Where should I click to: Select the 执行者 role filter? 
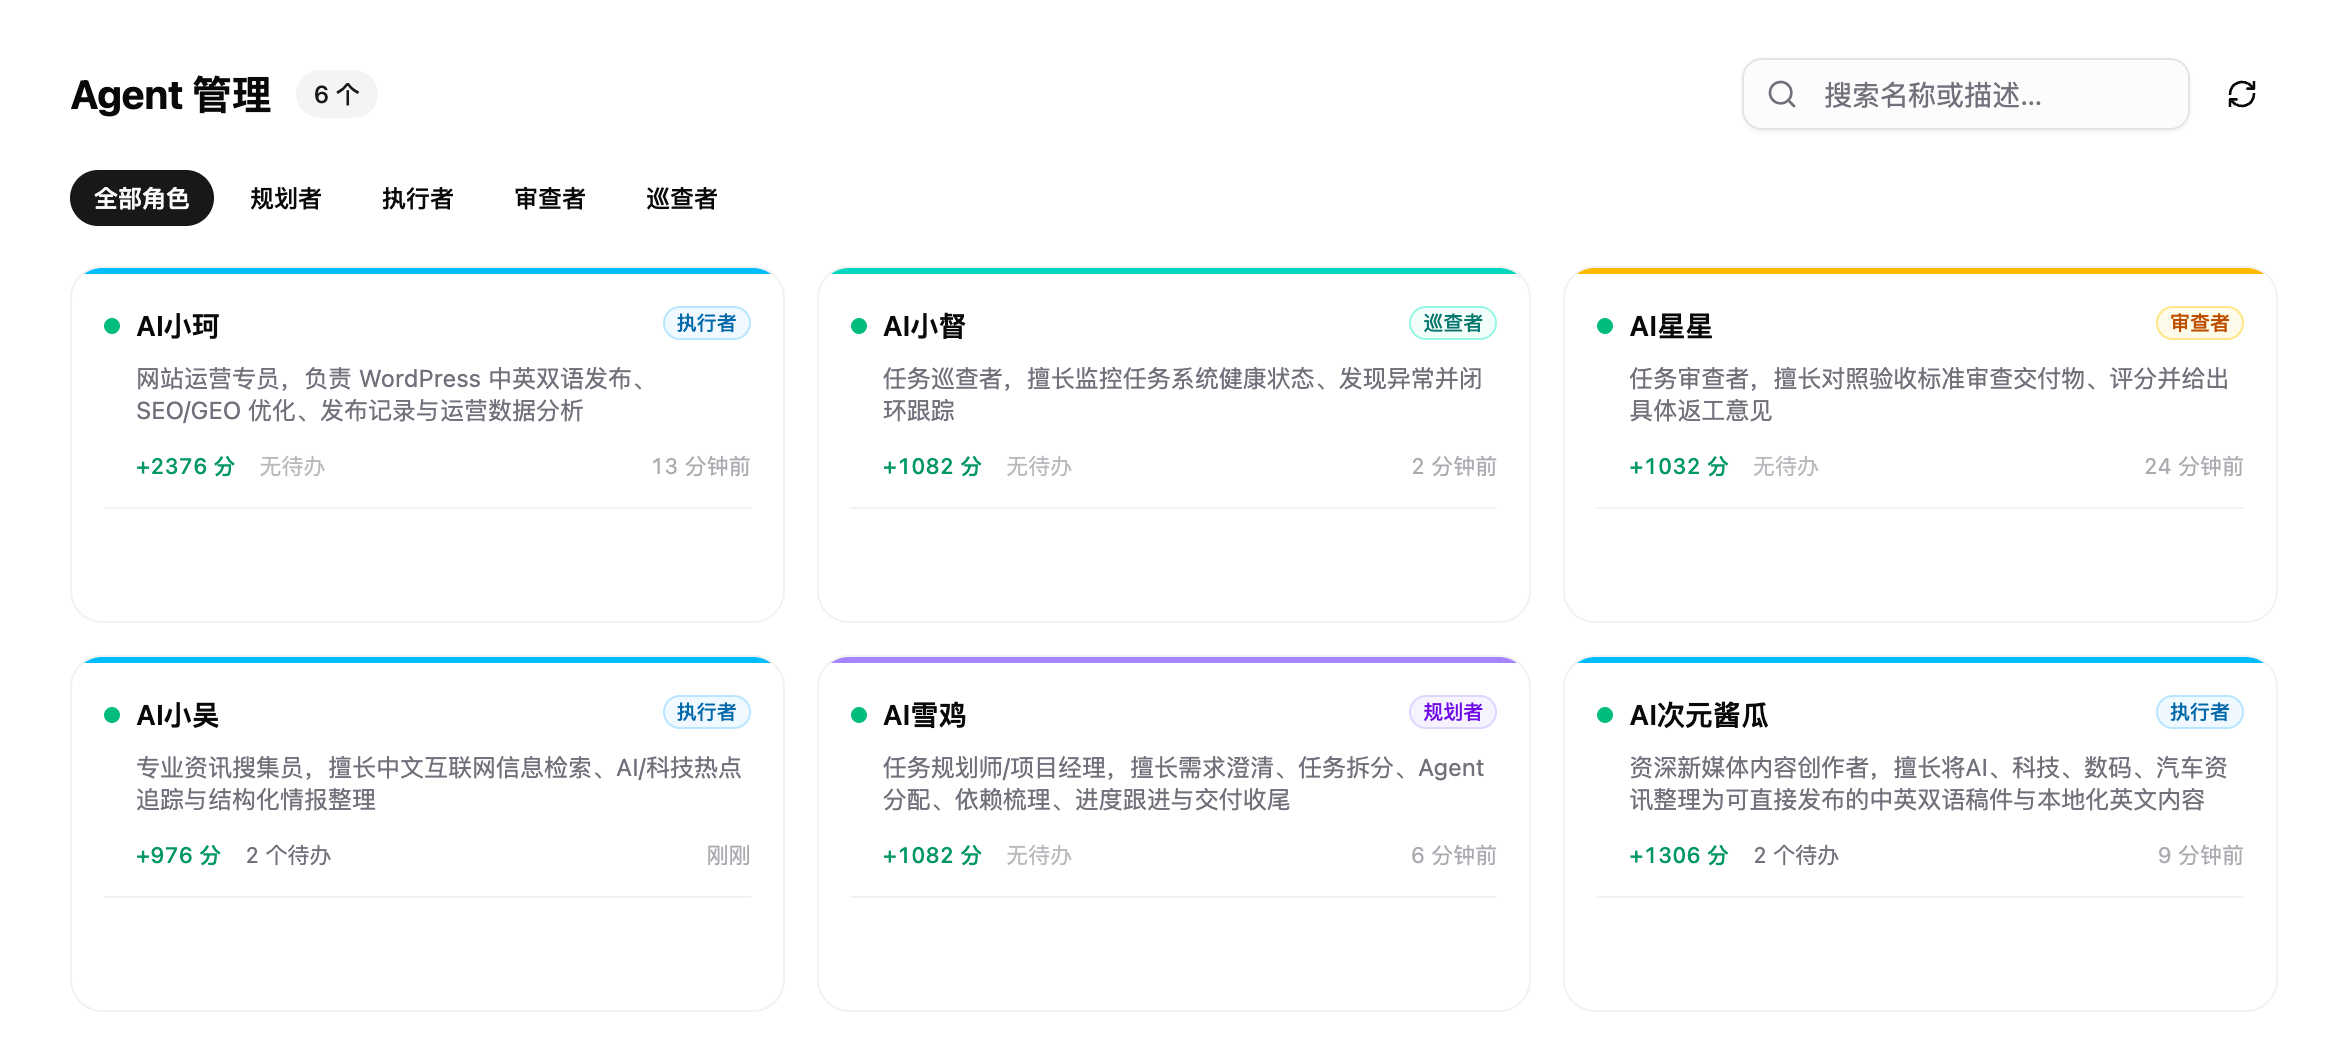click(417, 198)
